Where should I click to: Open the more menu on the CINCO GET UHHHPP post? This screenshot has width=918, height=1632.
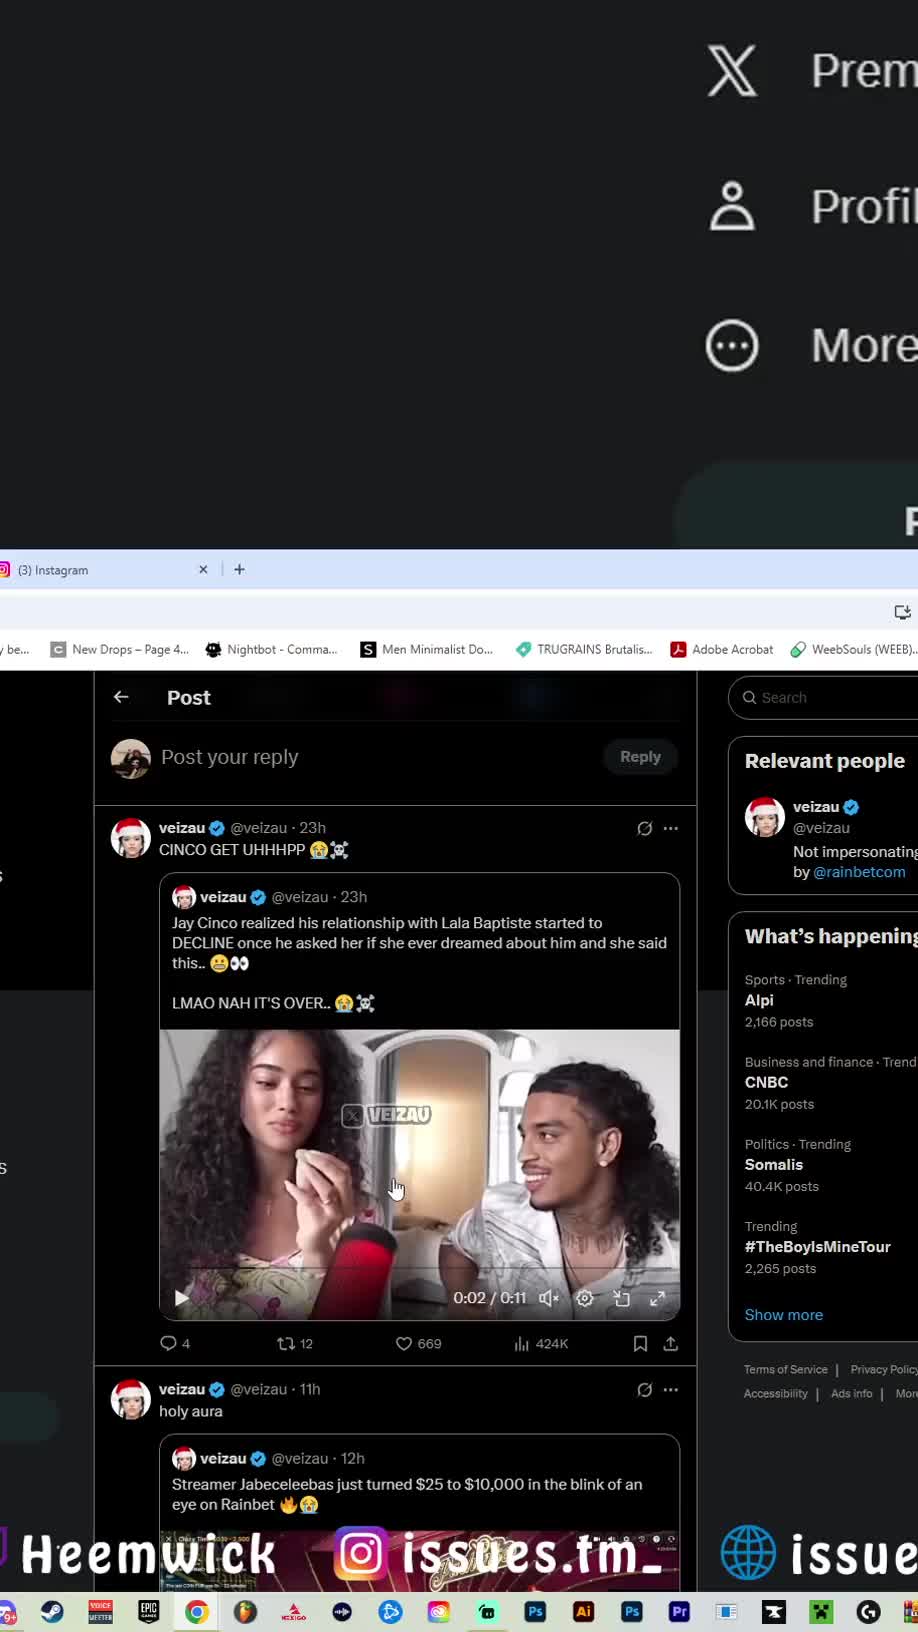(x=671, y=828)
